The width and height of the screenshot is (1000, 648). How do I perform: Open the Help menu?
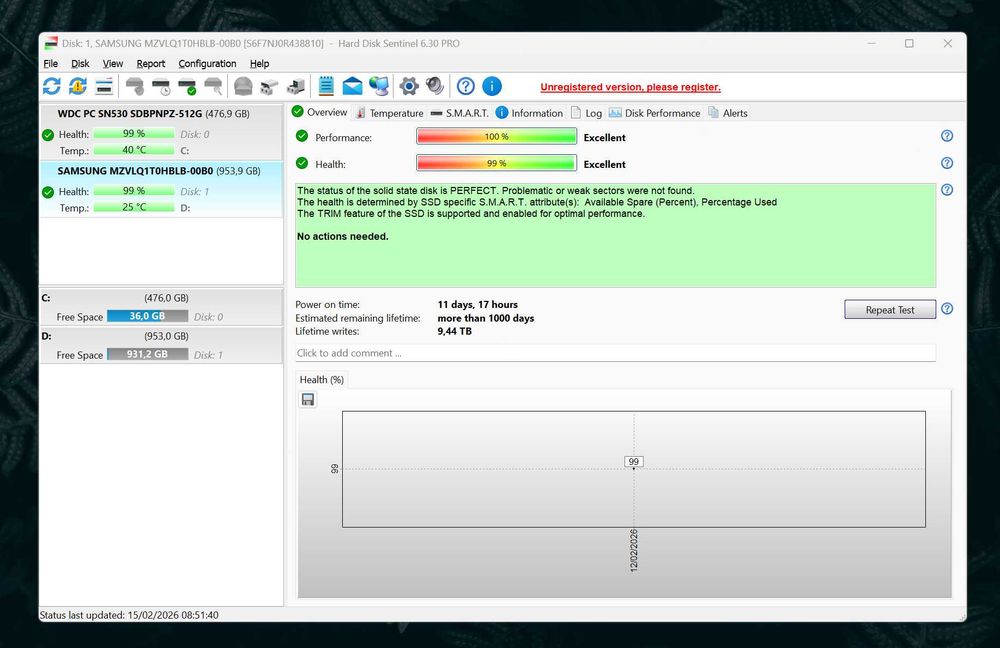[x=260, y=64]
